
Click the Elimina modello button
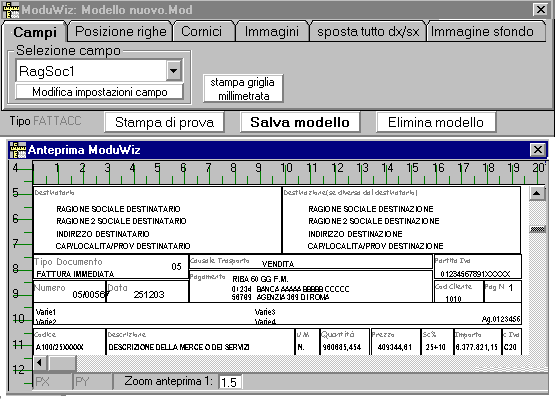coord(436,122)
